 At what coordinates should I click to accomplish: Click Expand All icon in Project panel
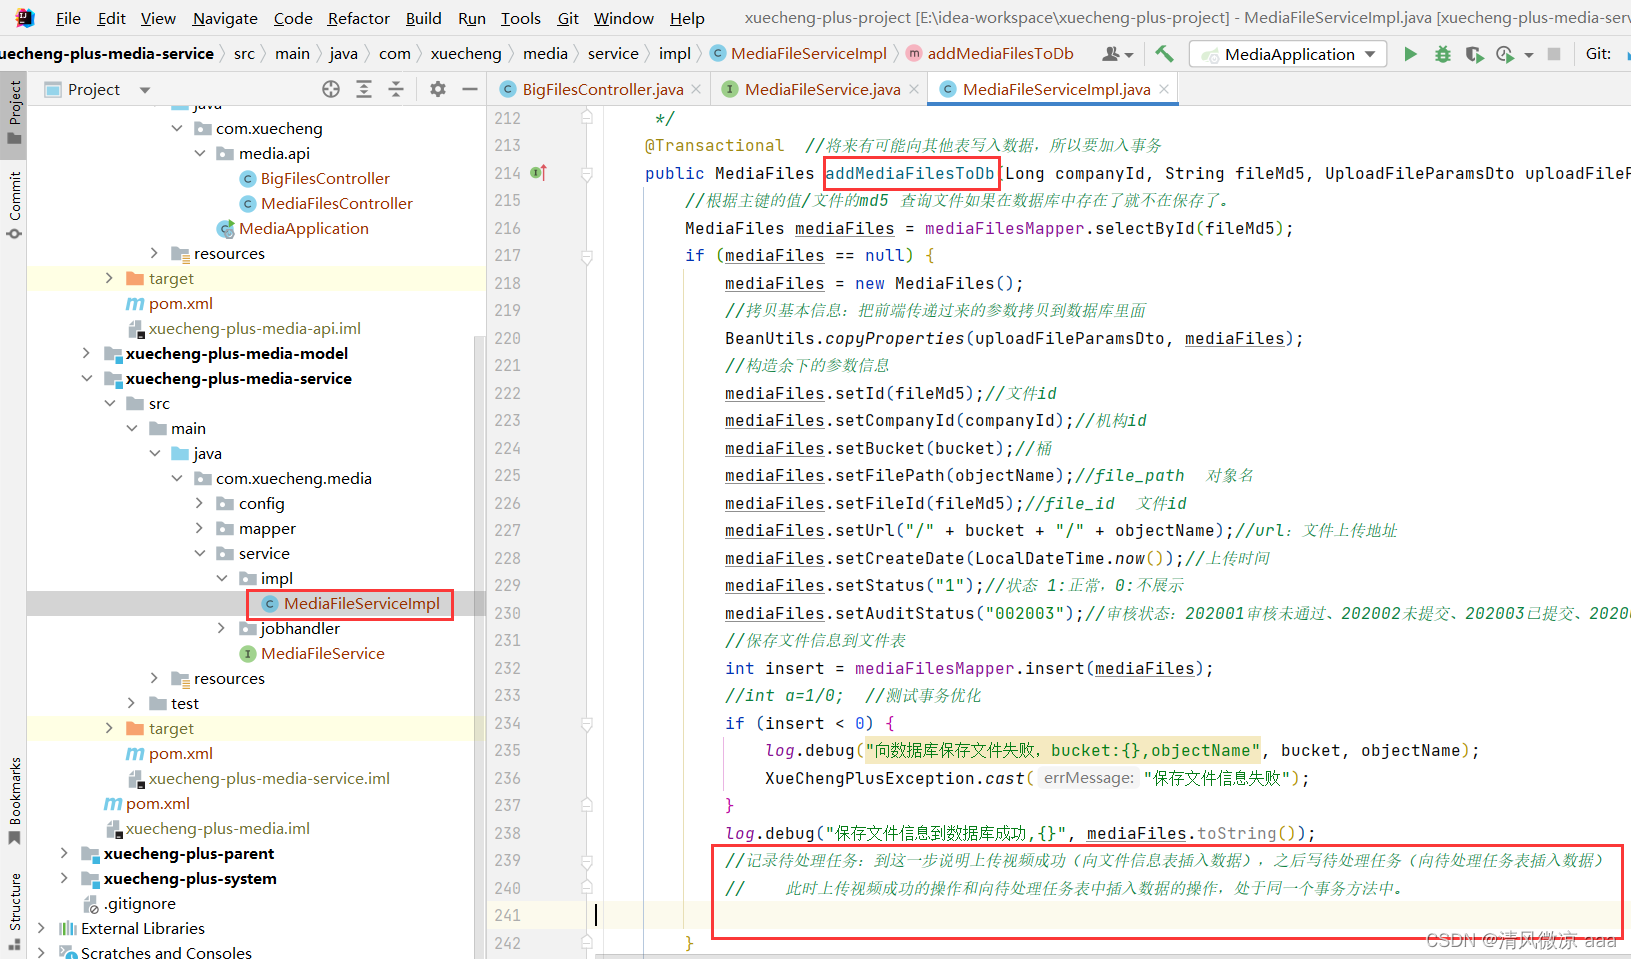pos(364,89)
